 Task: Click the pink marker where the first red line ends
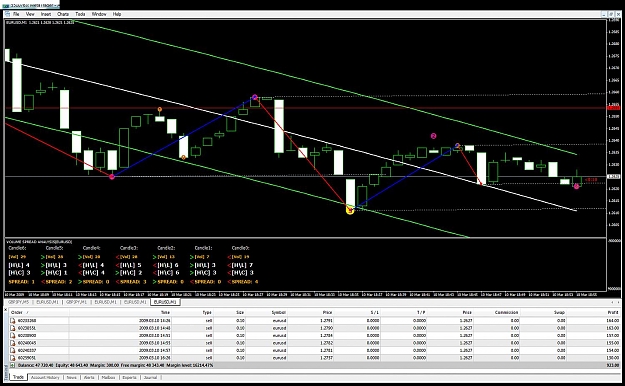112,176
